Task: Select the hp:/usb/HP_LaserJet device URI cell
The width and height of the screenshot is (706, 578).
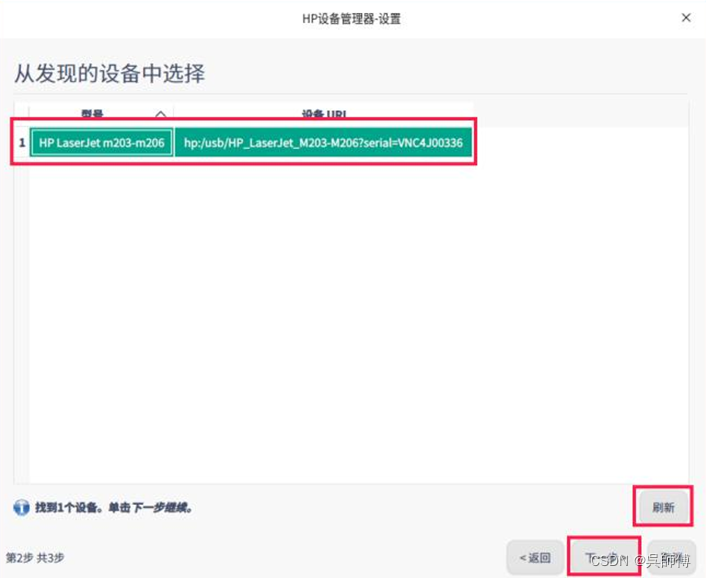Action: tap(323, 143)
